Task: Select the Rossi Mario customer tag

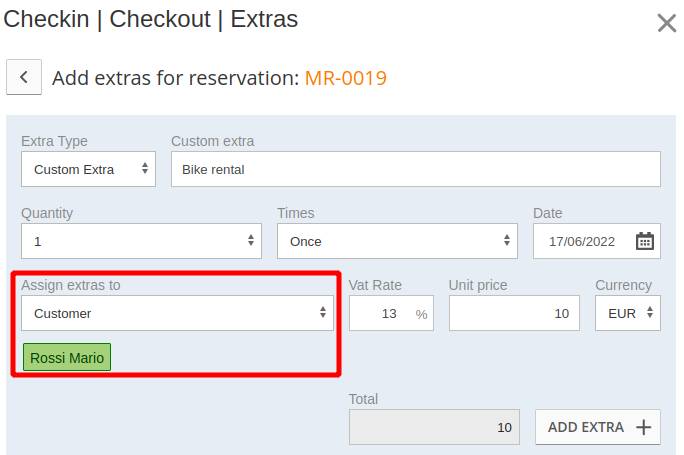Action: coord(67,358)
